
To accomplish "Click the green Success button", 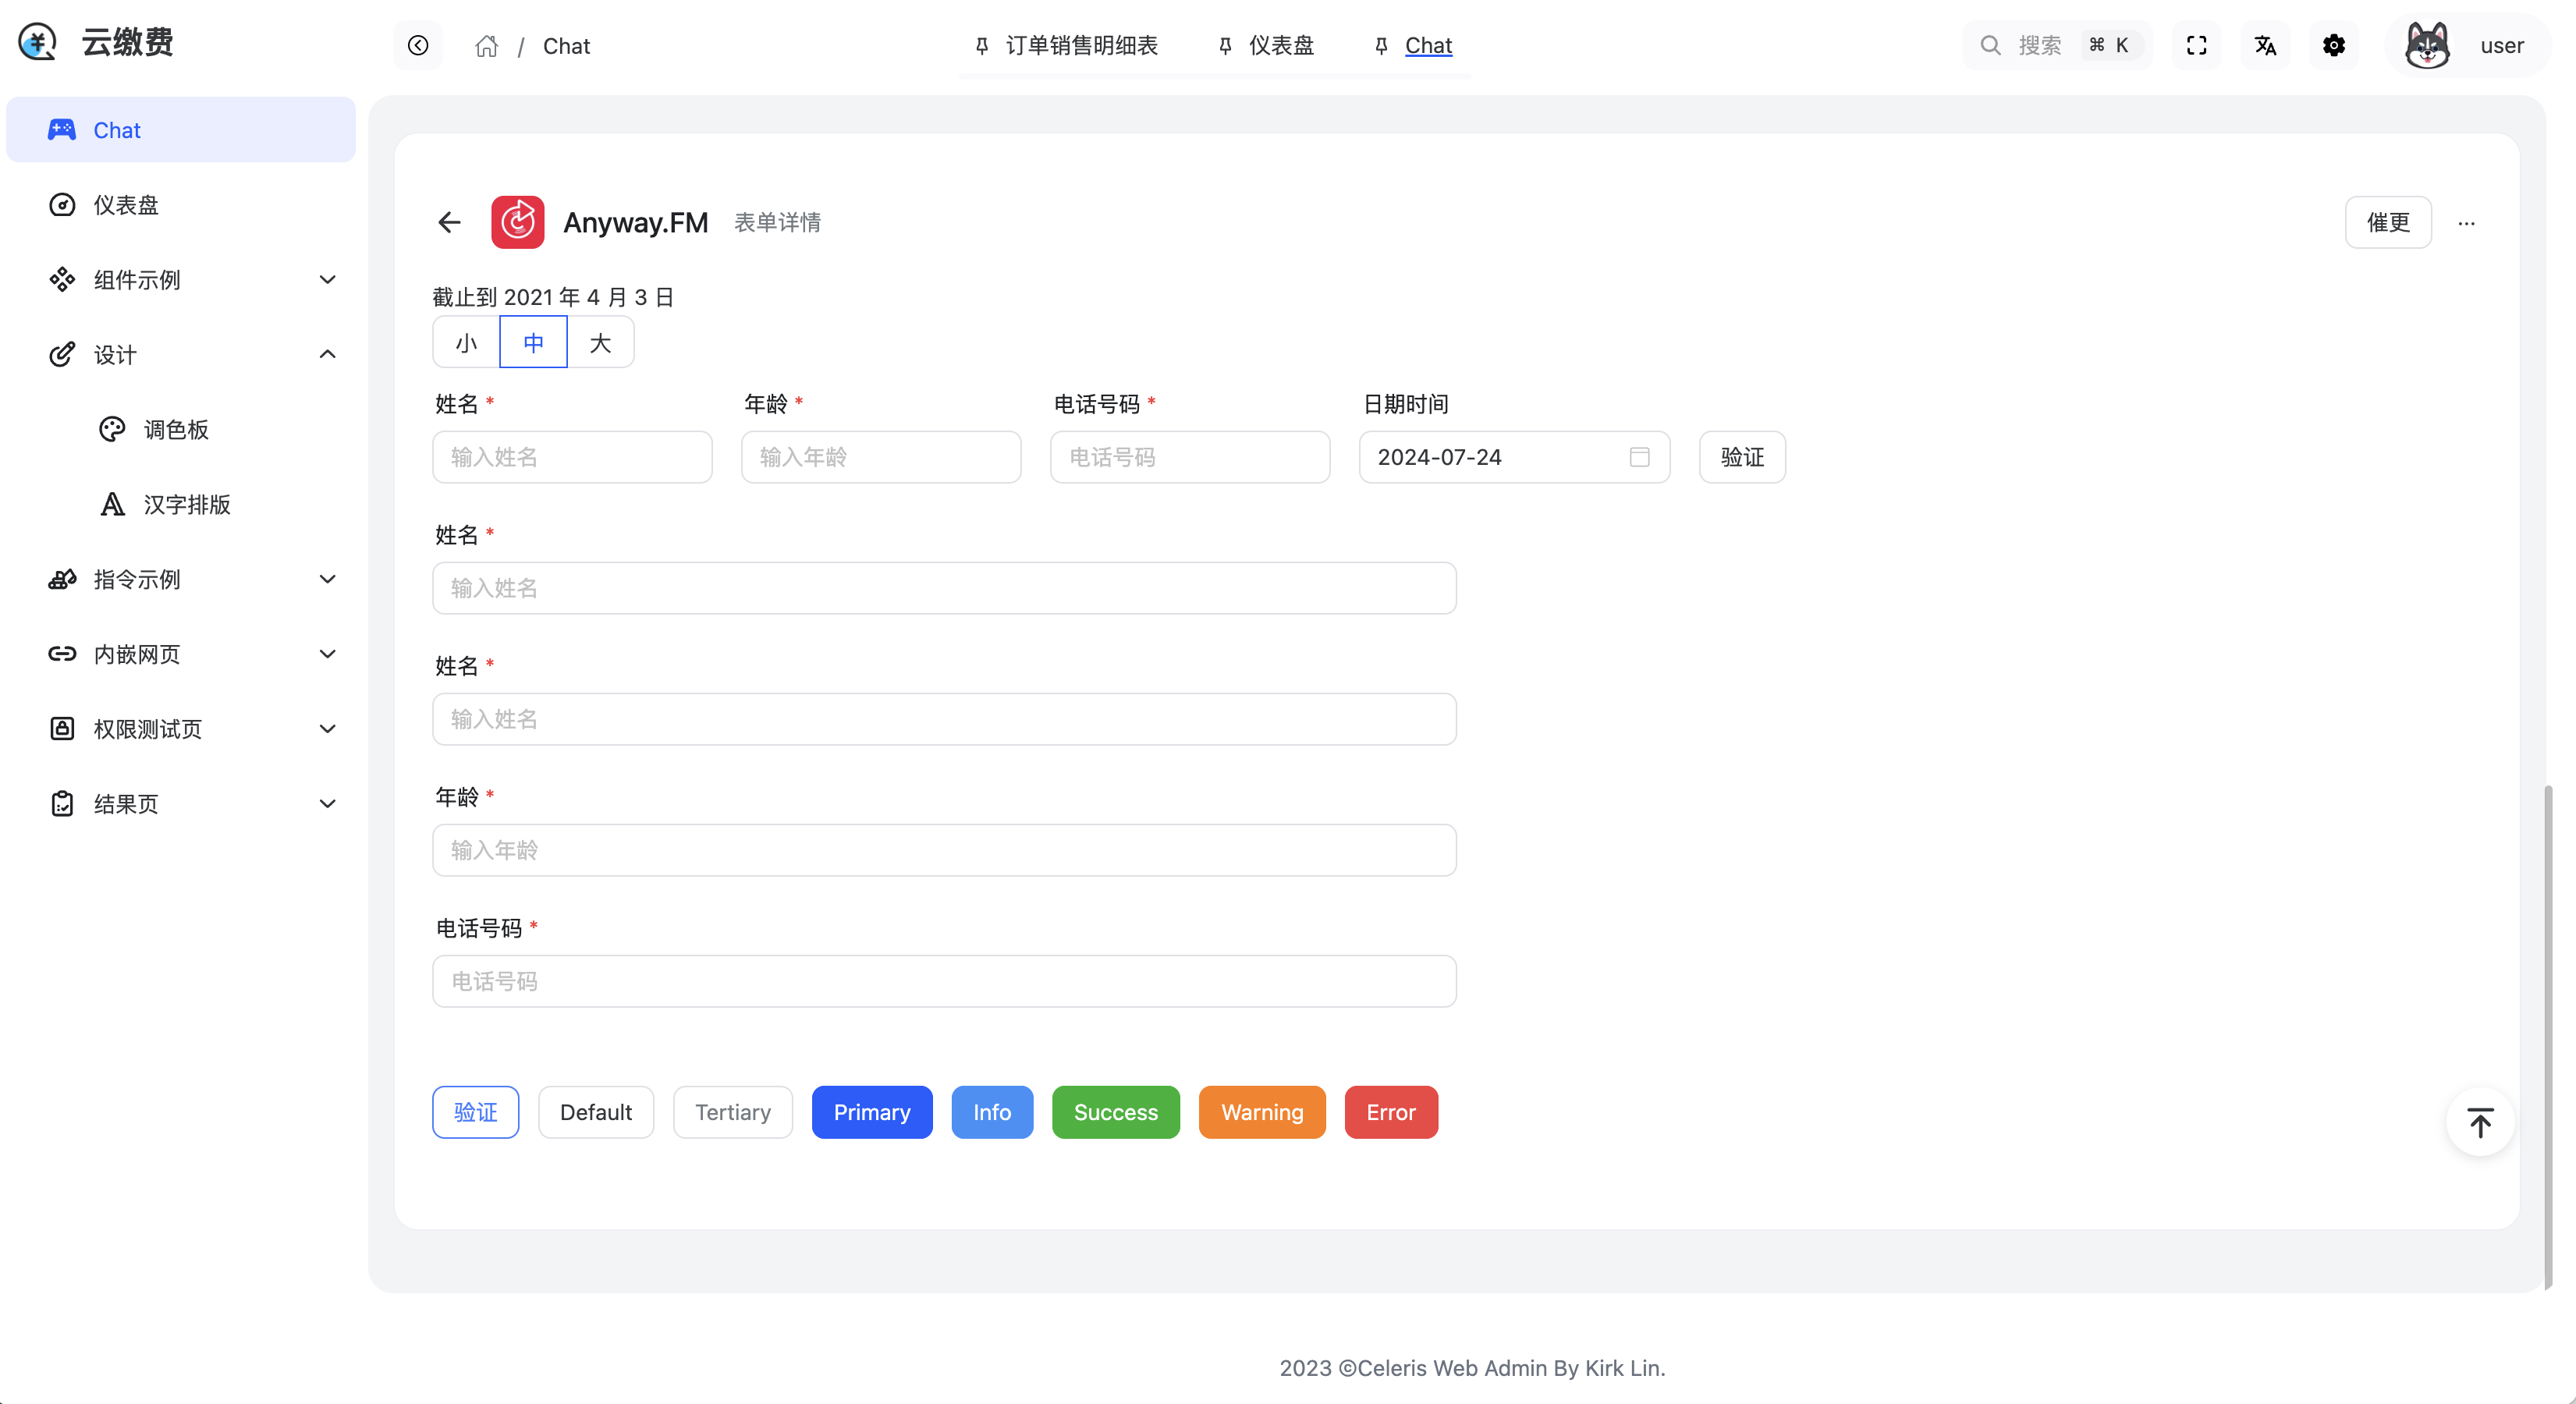I will point(1115,1112).
